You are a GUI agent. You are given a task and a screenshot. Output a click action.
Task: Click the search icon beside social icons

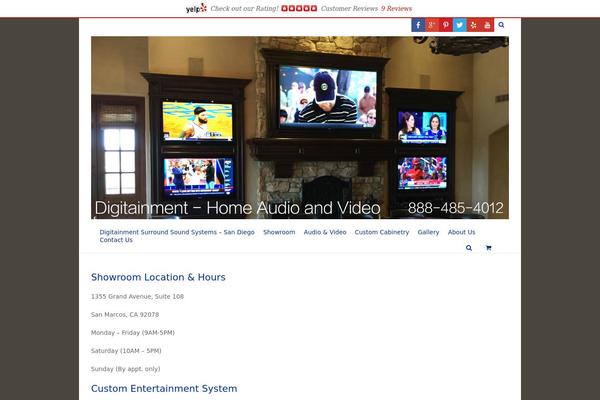click(x=501, y=25)
